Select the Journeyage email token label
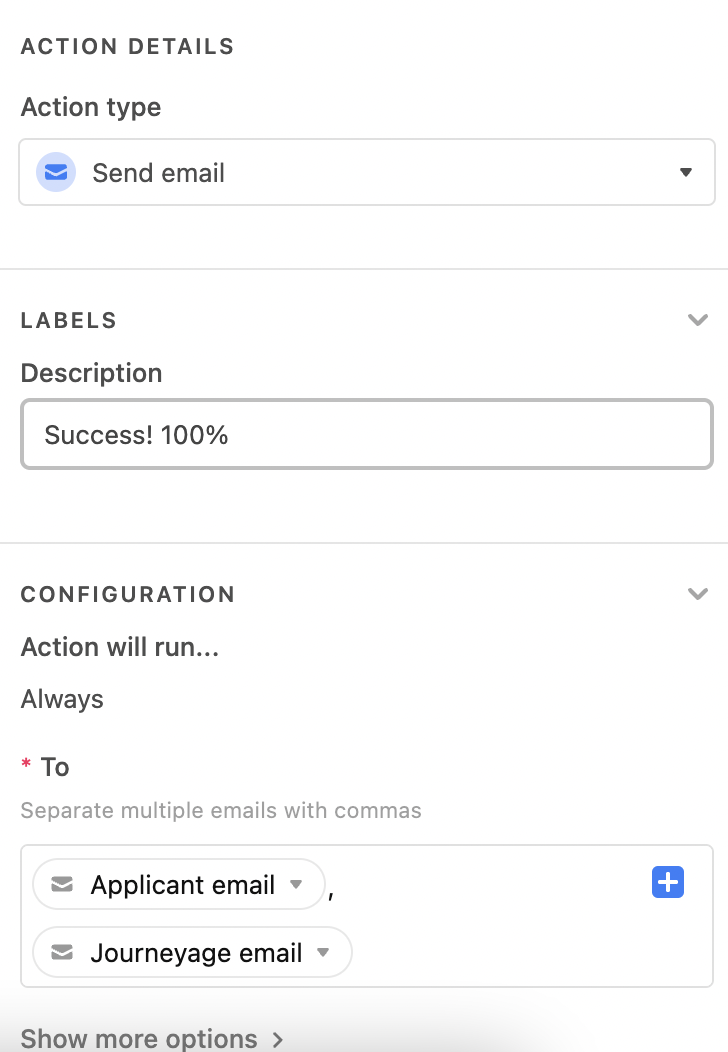This screenshot has height=1052, width=728. (196, 953)
